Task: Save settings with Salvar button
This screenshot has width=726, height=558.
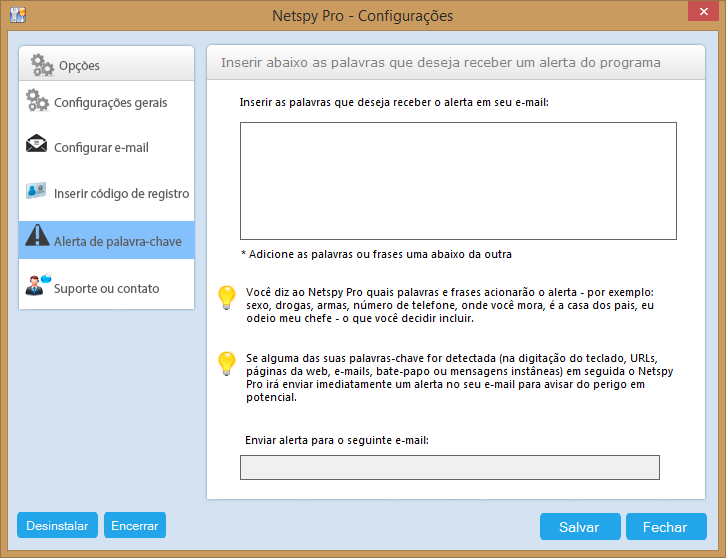Action: tap(580, 527)
